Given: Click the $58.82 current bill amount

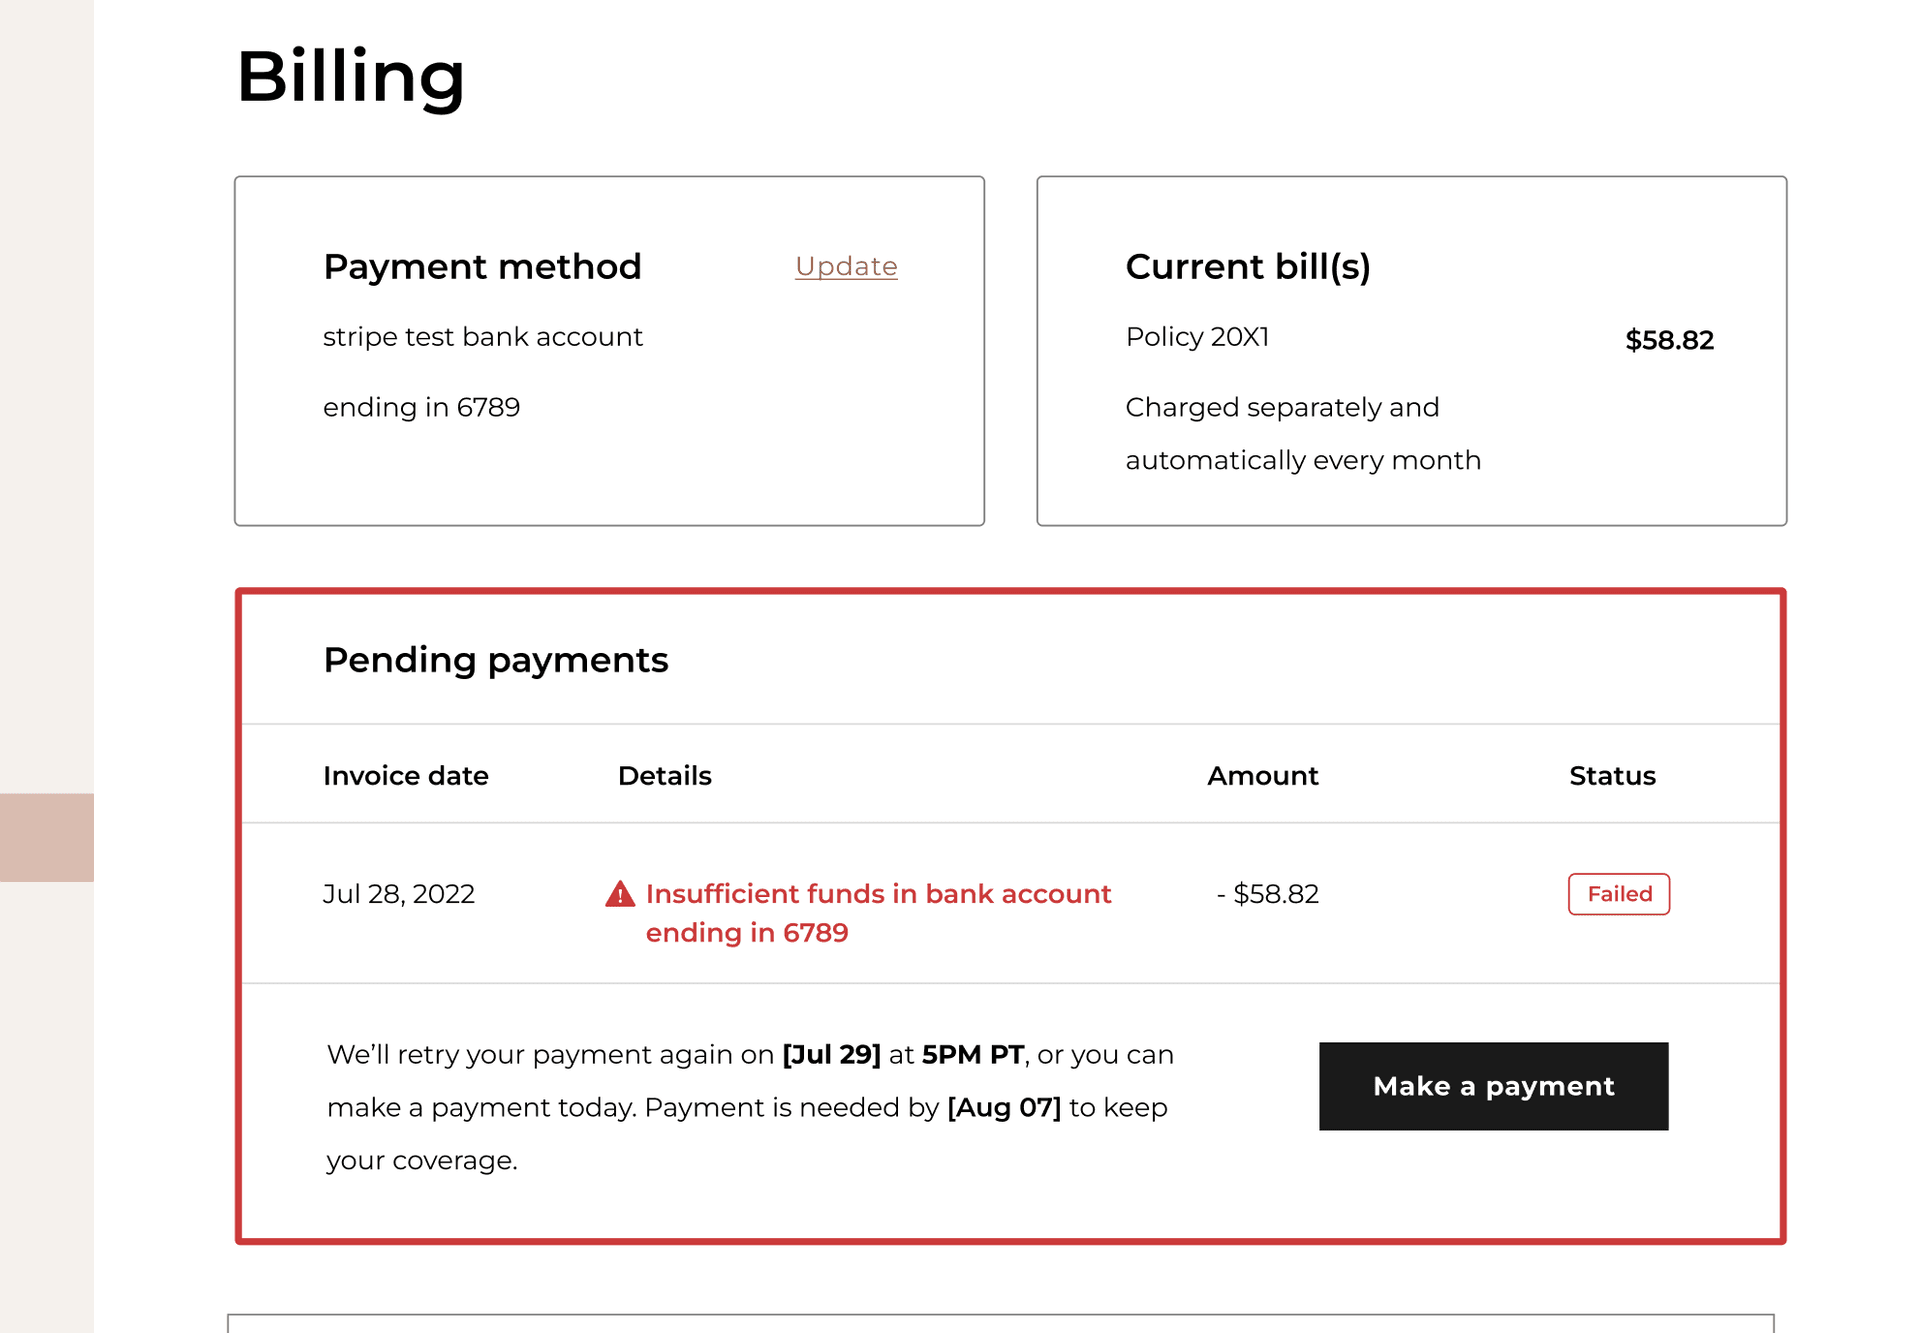Looking at the screenshot, I should (x=1668, y=340).
